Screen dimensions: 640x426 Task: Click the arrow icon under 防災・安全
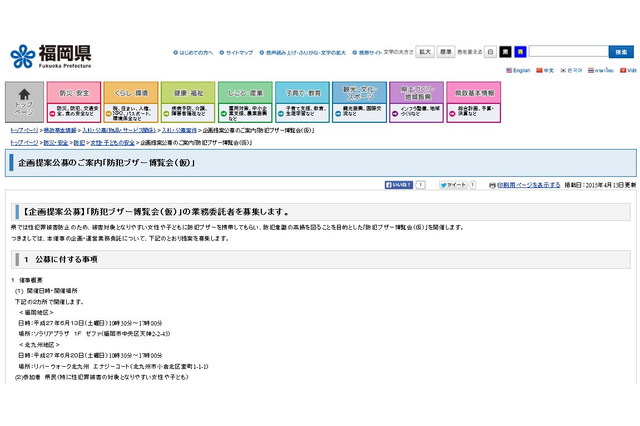52,113
